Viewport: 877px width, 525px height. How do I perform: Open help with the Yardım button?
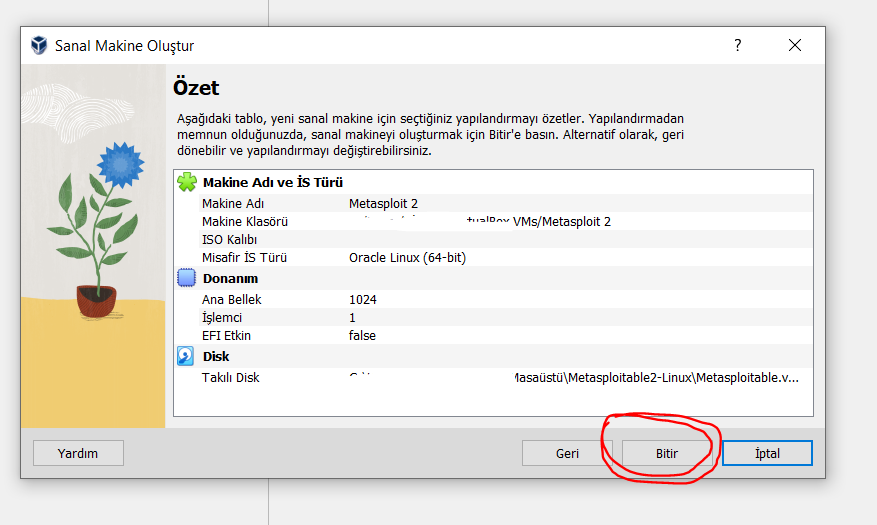click(x=78, y=453)
